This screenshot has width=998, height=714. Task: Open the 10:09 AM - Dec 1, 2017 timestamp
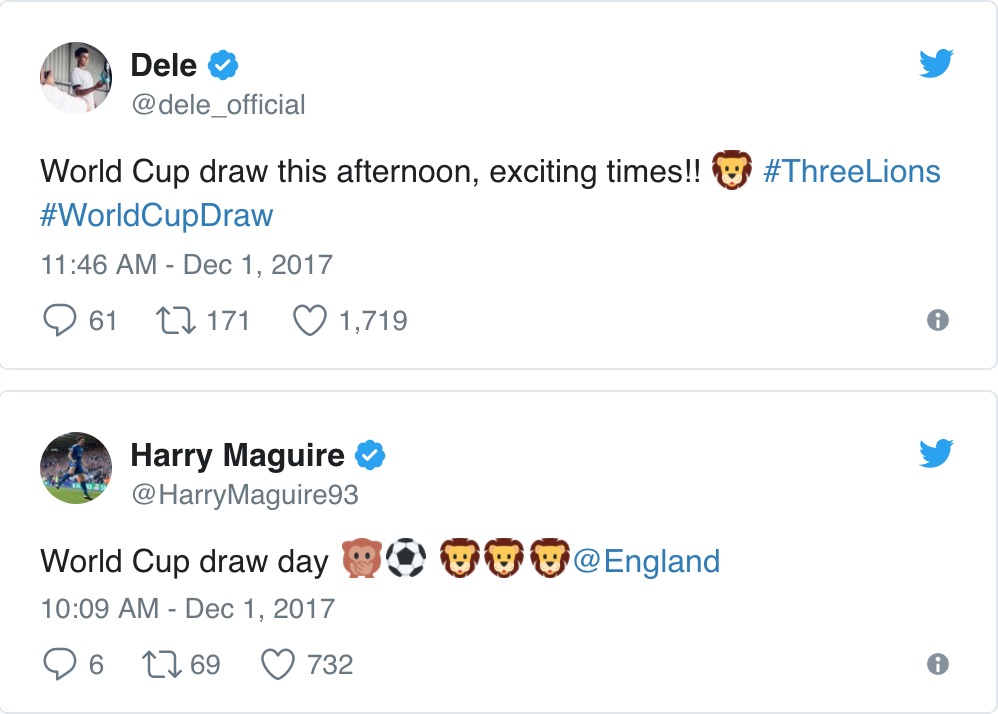188,609
